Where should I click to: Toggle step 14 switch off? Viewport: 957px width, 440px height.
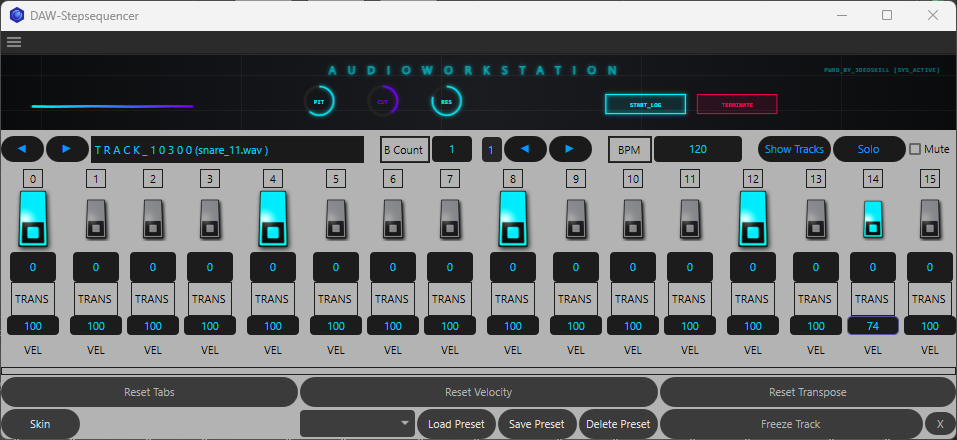click(873, 219)
